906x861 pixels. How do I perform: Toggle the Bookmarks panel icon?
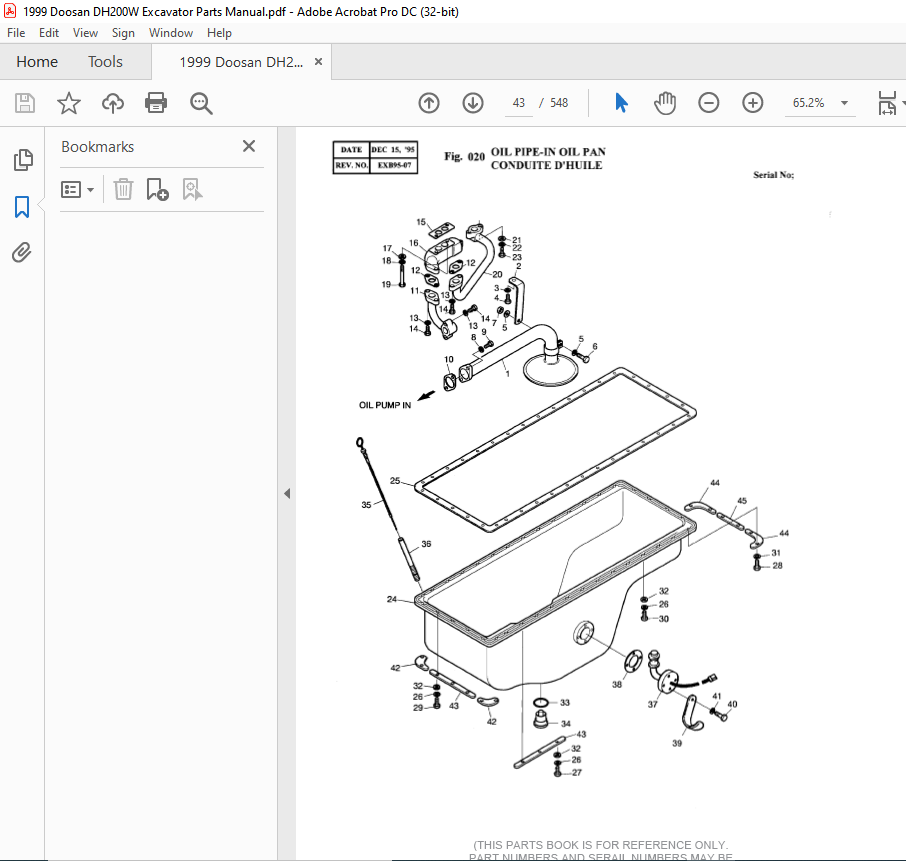coord(22,207)
